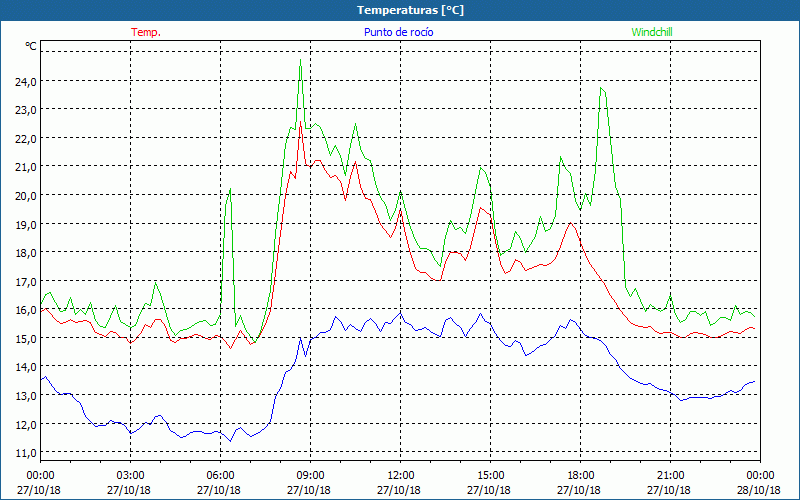The image size is (800, 500).
Task: Click the 12:00 time axis label
Action: point(401,476)
